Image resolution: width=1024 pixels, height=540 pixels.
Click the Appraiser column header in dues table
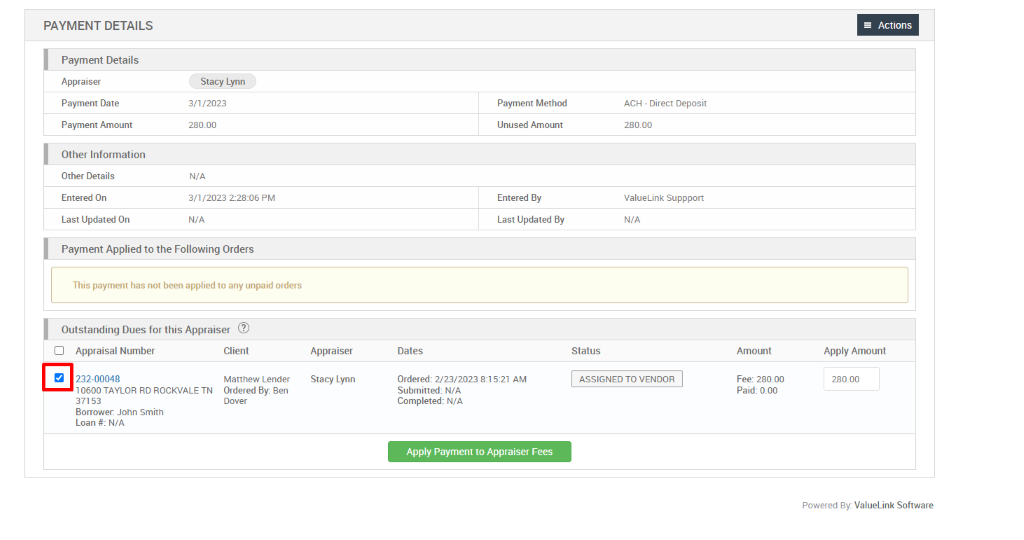coord(331,351)
